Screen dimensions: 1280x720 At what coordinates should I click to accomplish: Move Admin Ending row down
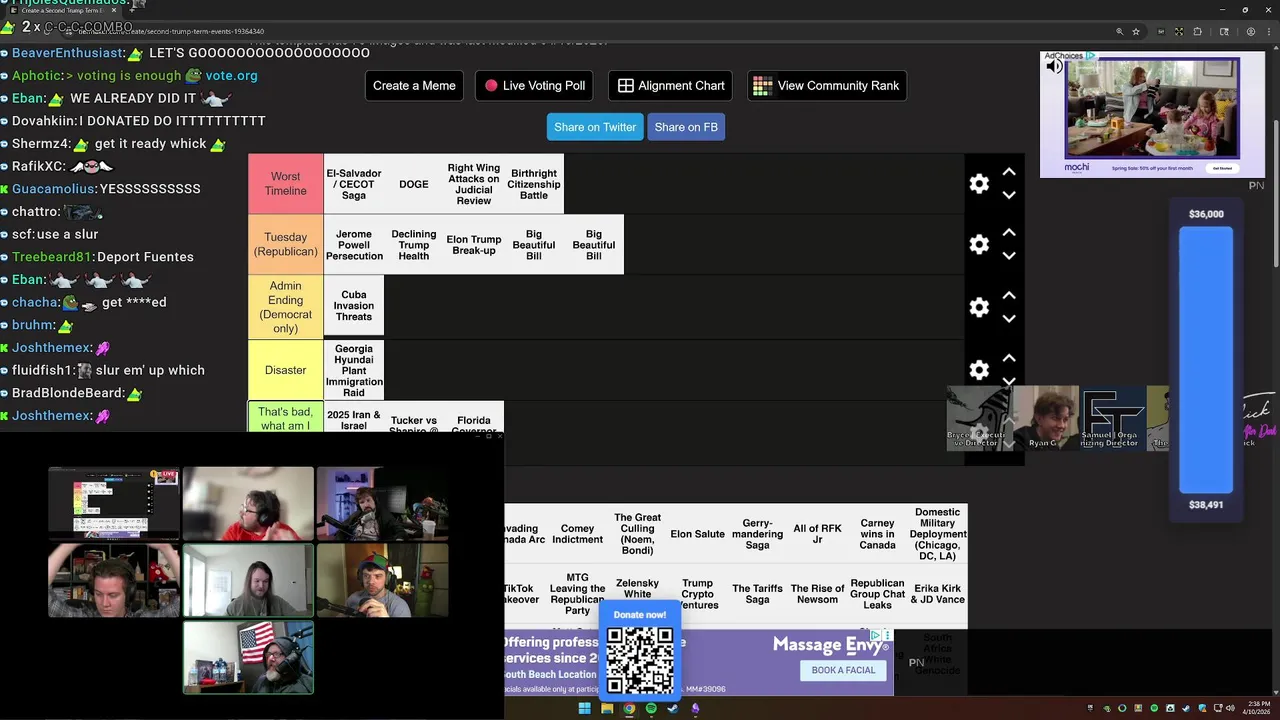[x=1009, y=319]
